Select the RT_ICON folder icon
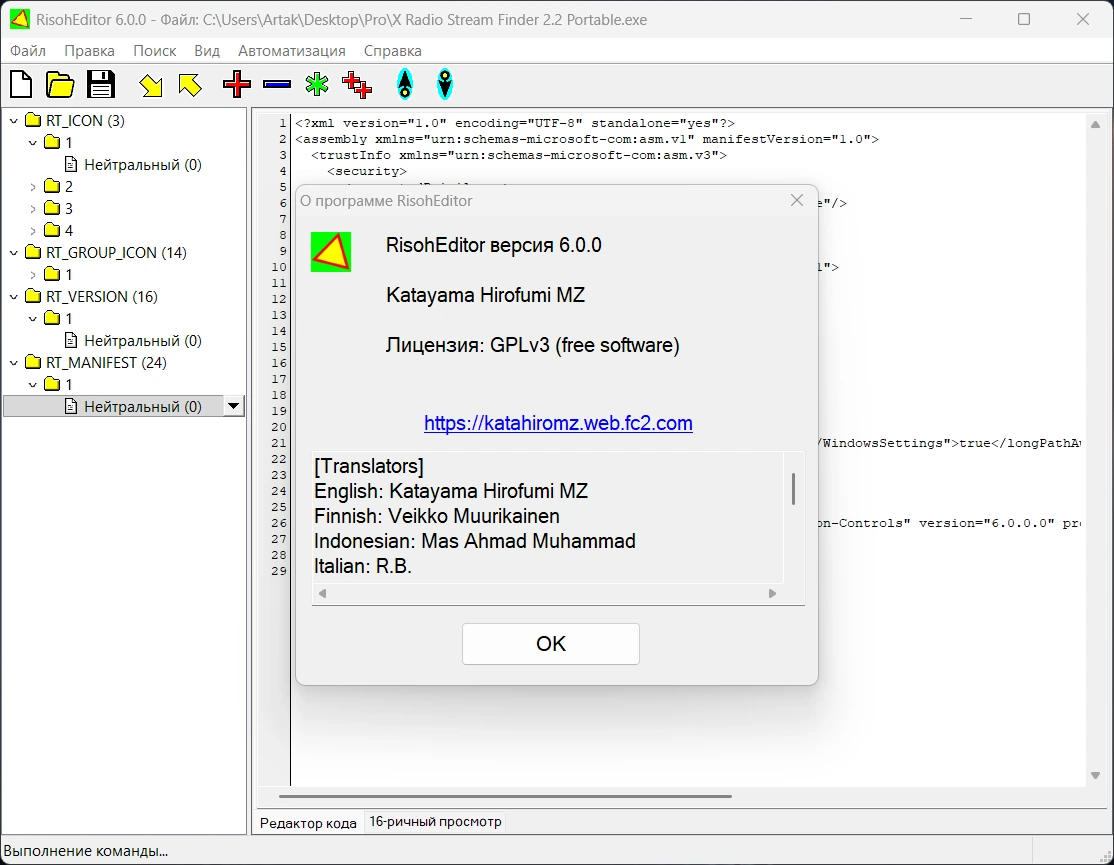The width and height of the screenshot is (1114, 865). click(x=33, y=119)
